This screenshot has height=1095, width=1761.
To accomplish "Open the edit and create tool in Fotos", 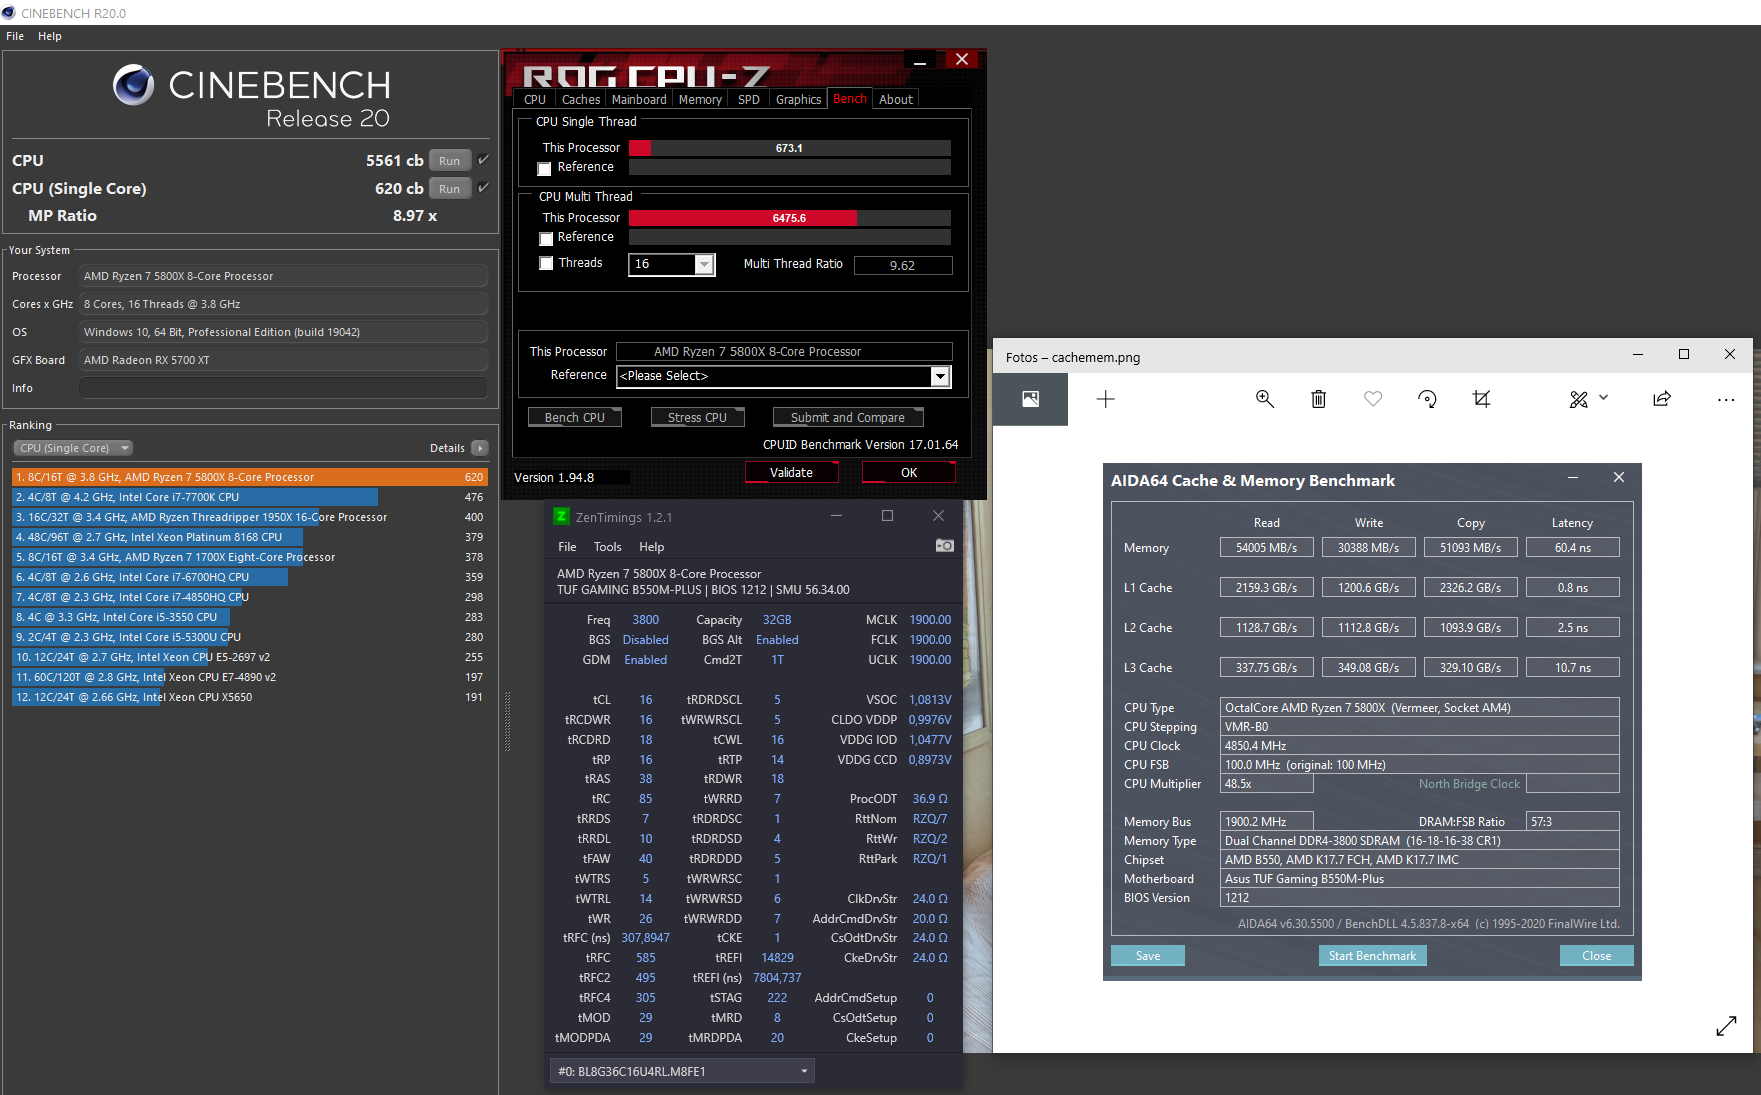I will (x=1578, y=399).
